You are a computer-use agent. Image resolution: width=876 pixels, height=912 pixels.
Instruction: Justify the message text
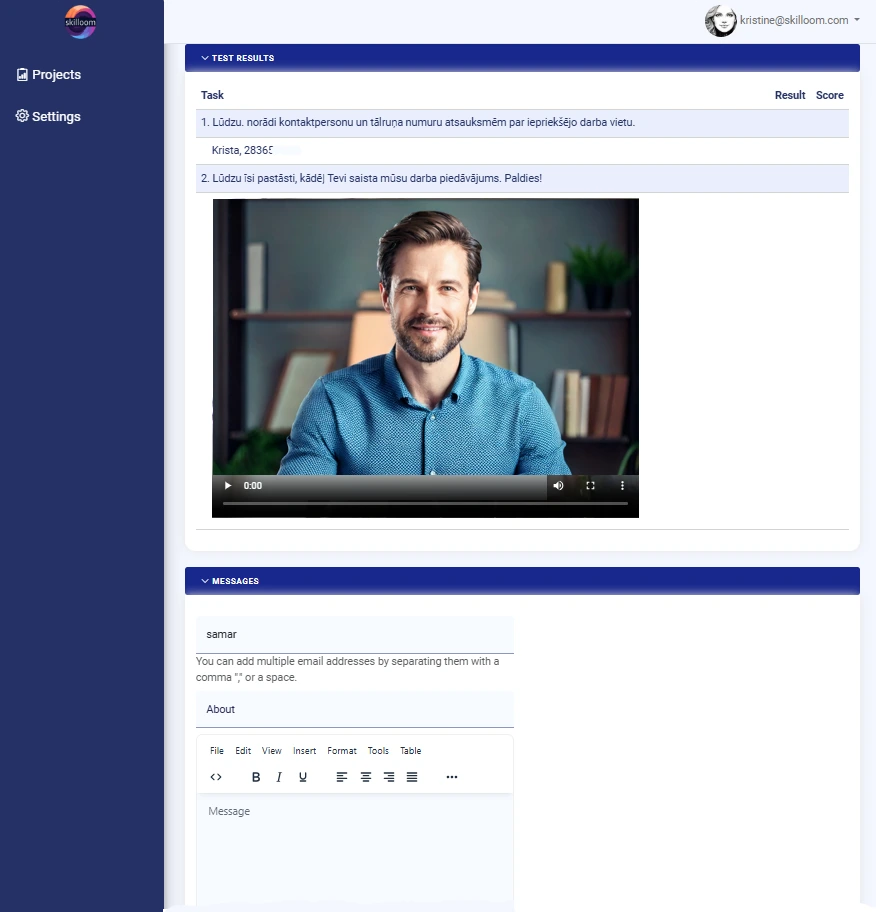pyautogui.click(x=412, y=777)
